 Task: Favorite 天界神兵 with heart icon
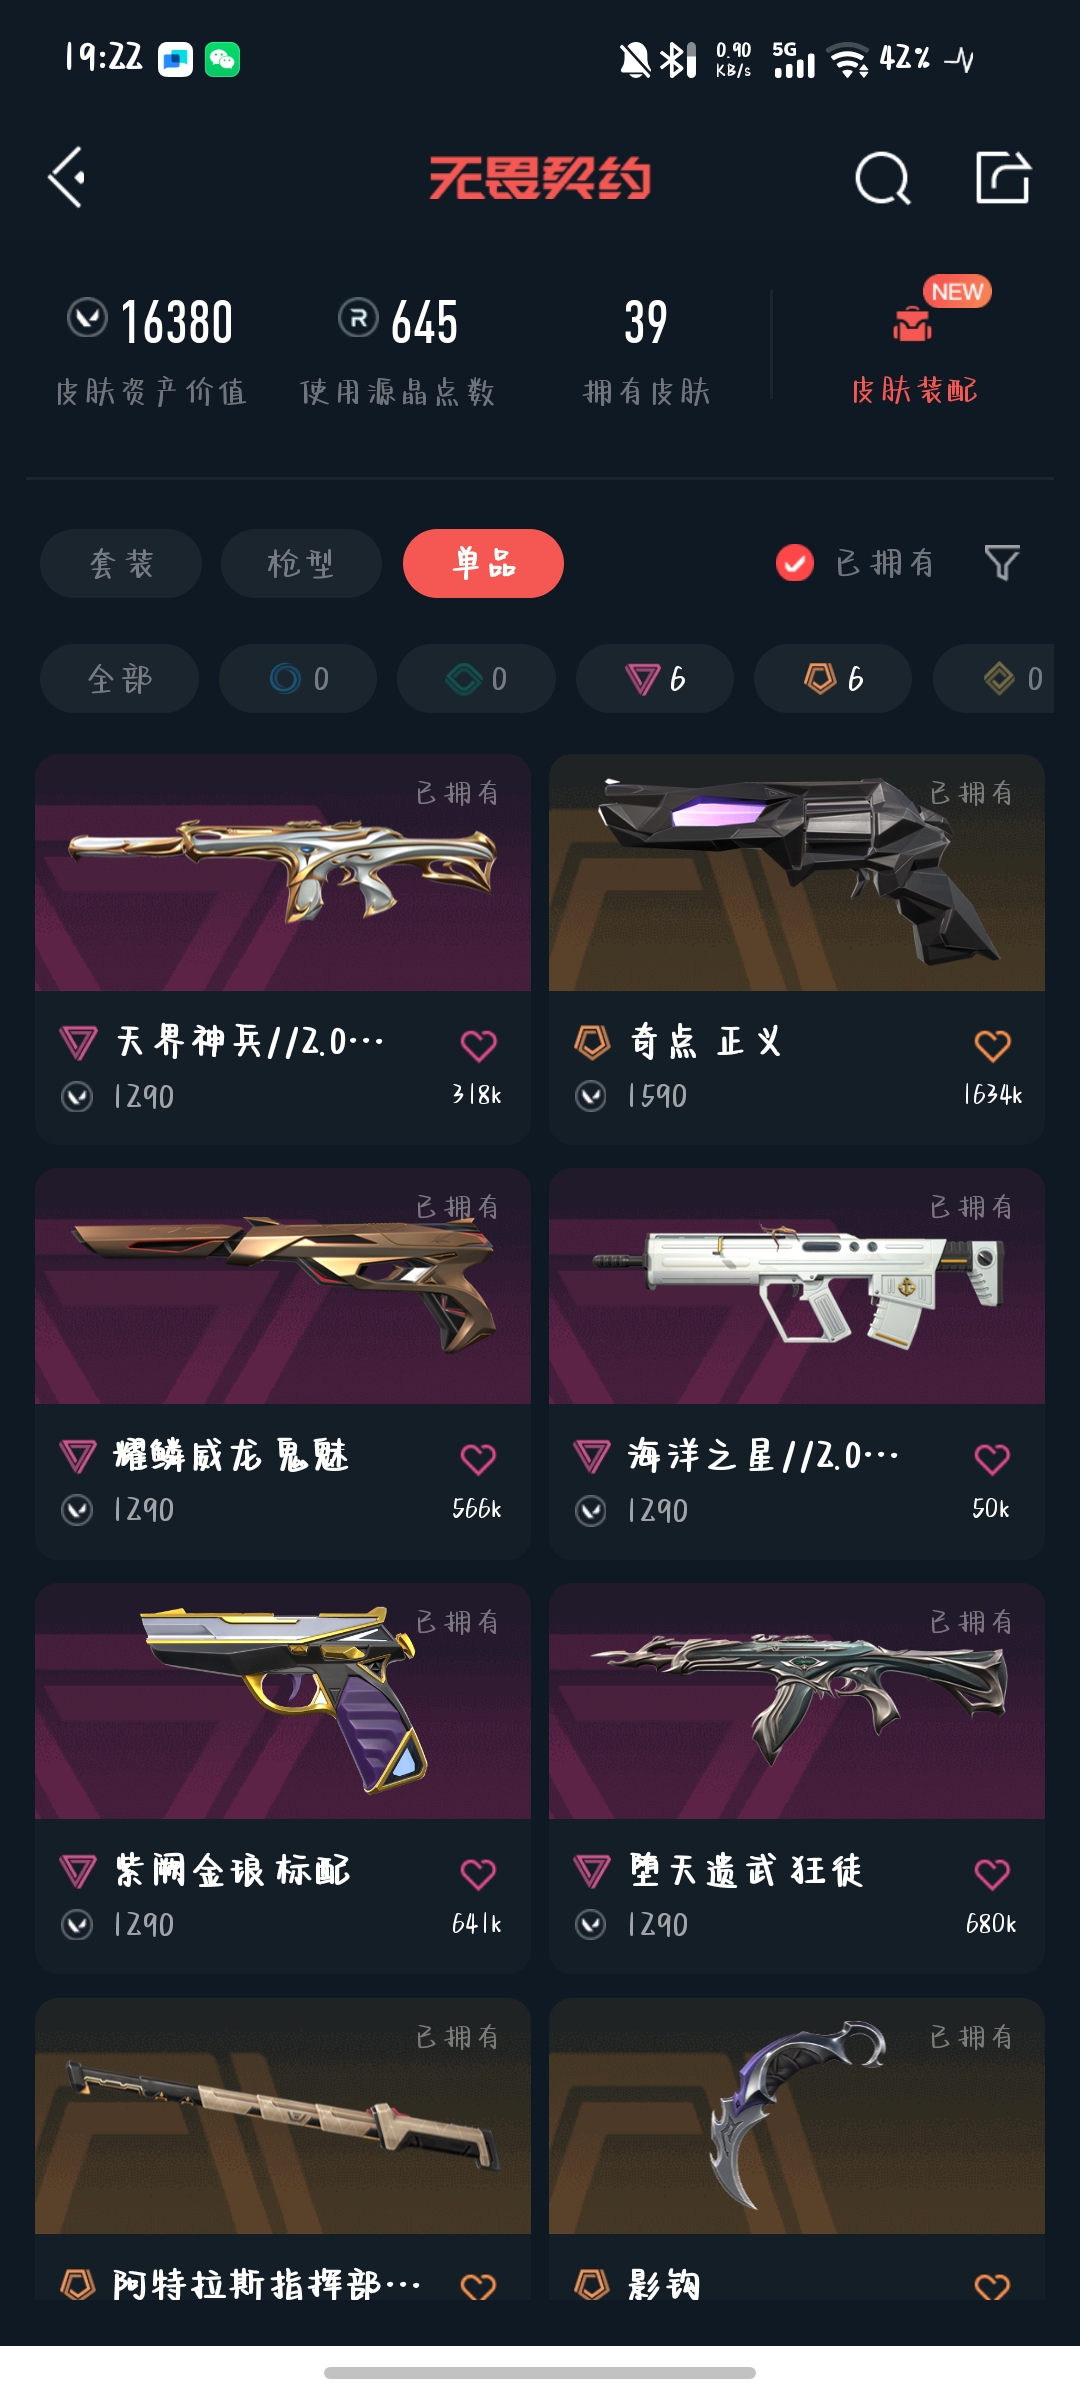[478, 1046]
